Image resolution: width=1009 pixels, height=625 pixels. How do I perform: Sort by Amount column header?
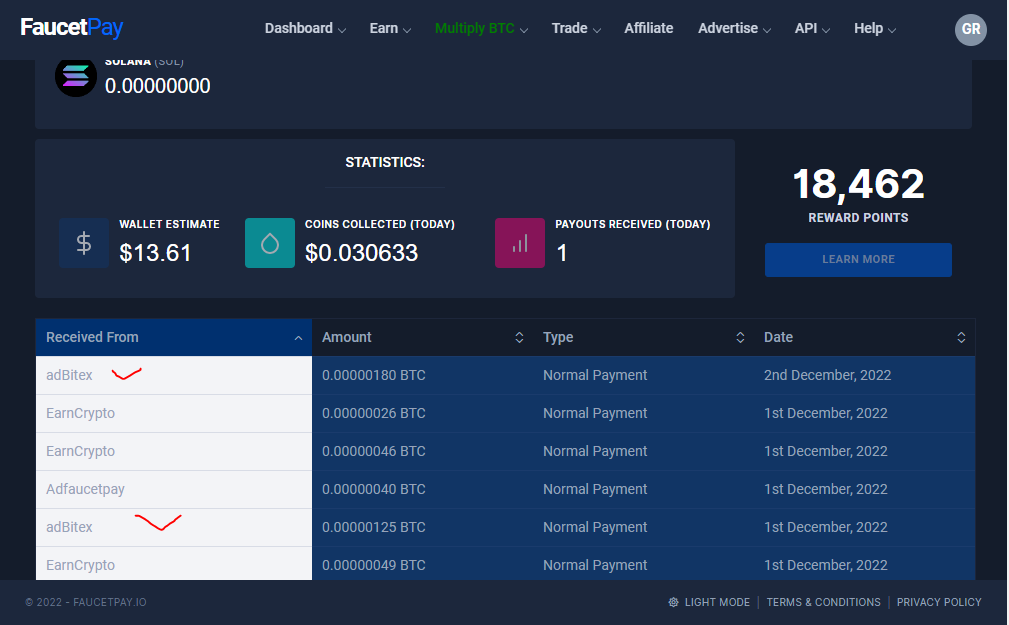tap(422, 338)
